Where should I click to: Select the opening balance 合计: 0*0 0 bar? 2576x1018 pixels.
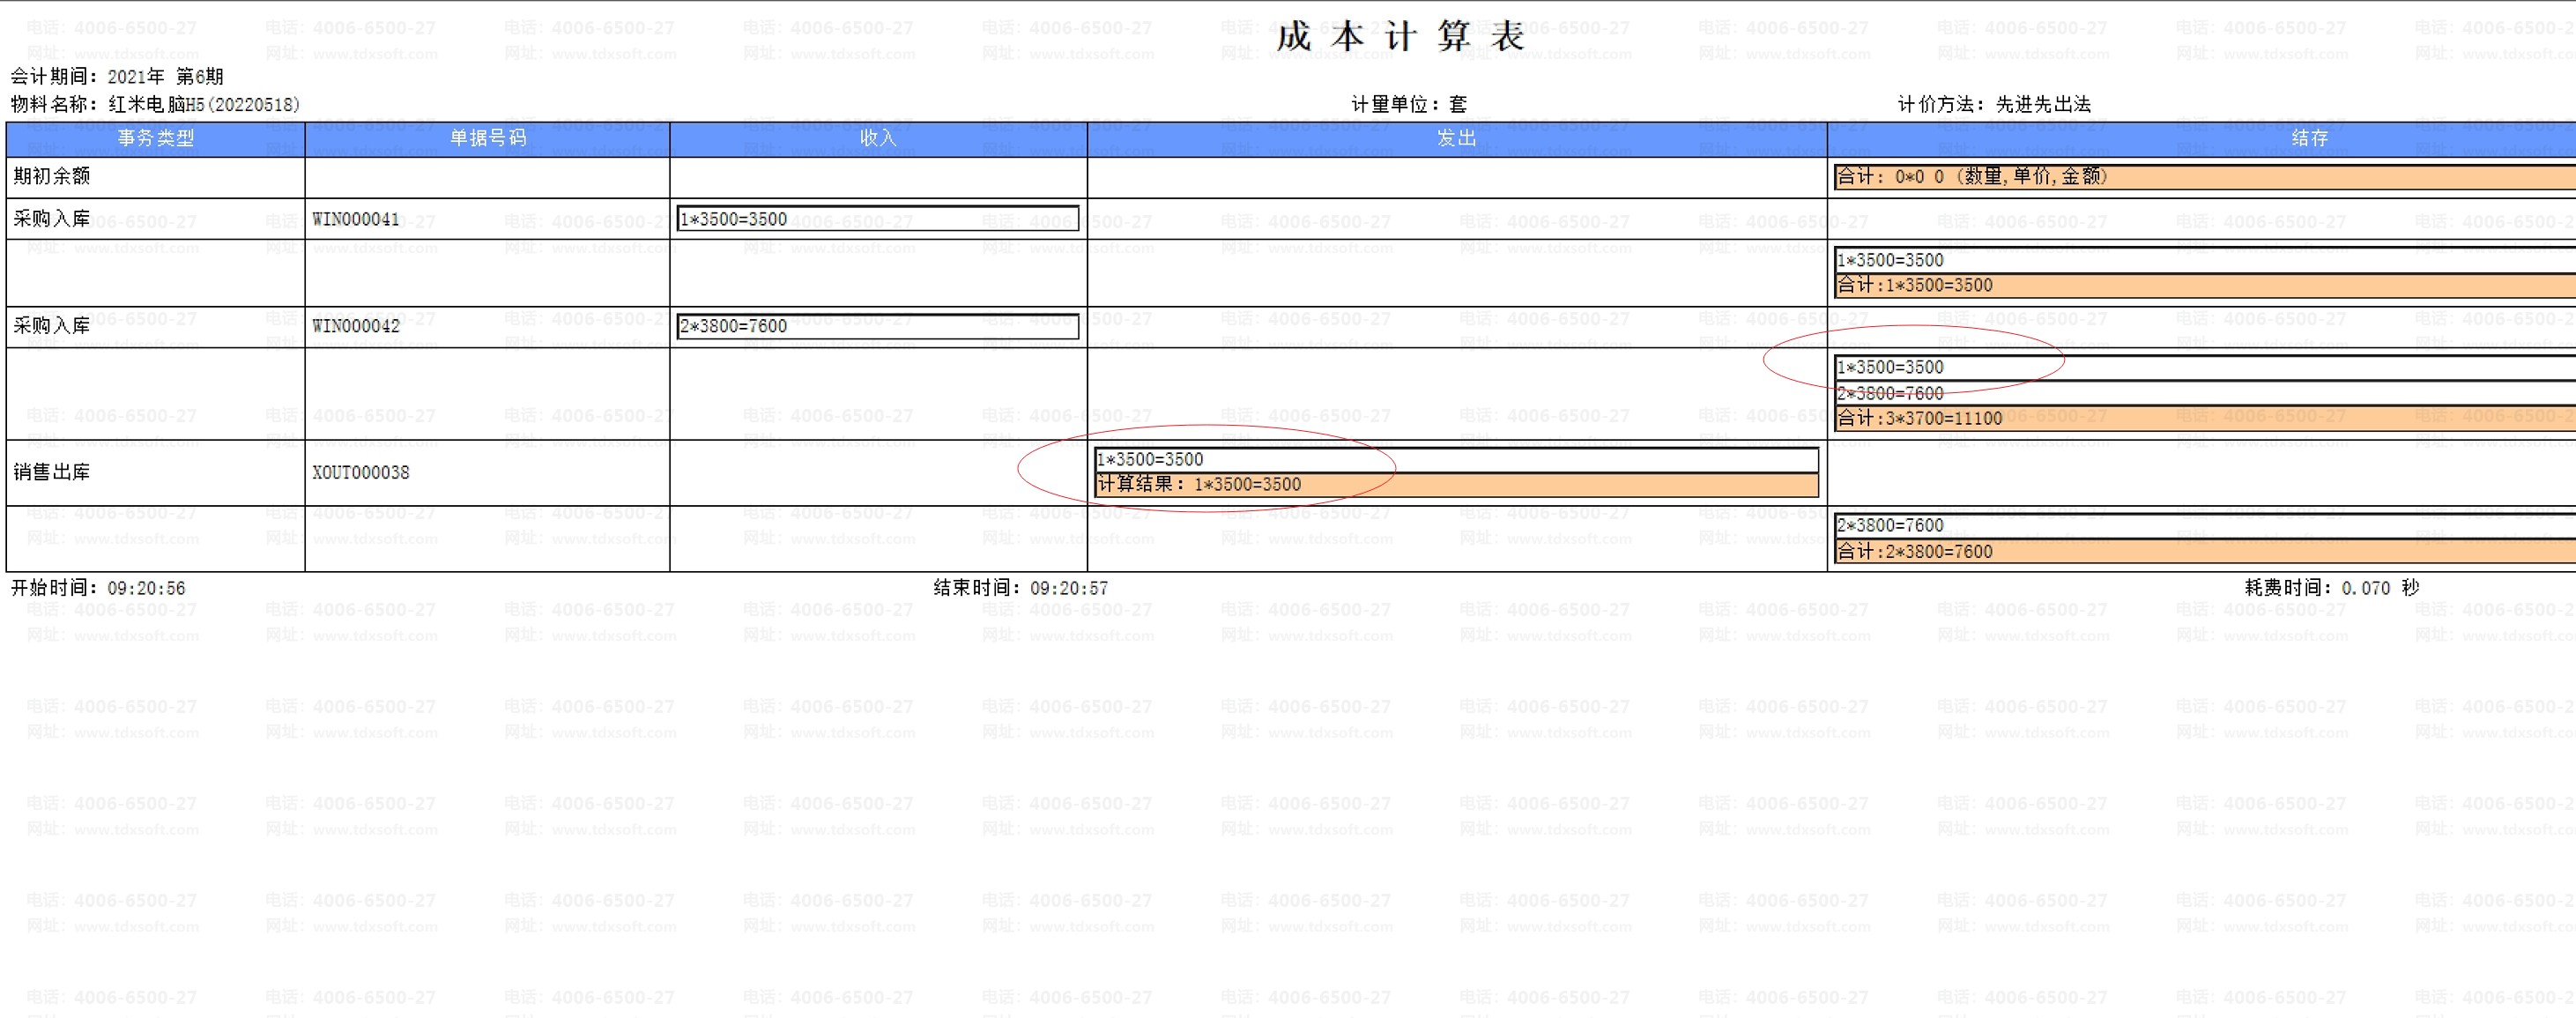(2200, 177)
